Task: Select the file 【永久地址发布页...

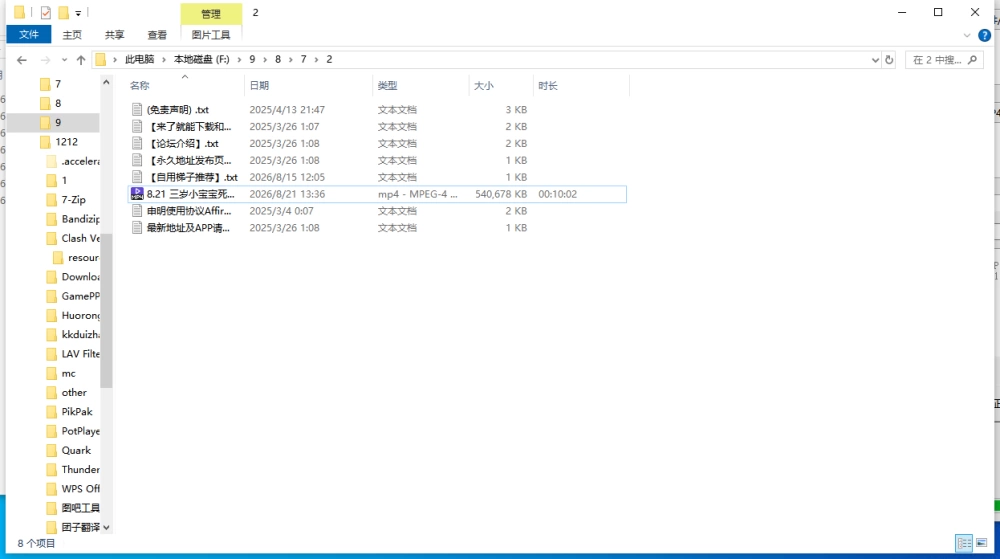Action: pos(189,161)
